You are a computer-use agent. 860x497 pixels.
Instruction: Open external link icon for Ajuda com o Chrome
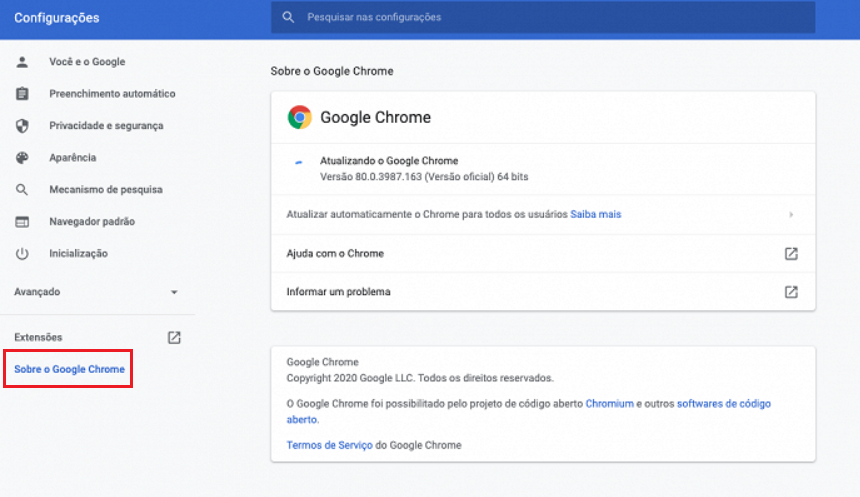tap(791, 254)
